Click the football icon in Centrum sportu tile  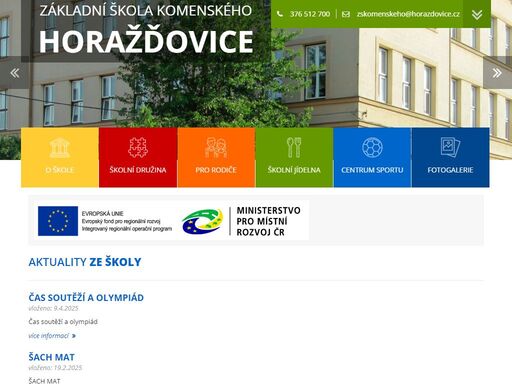(372, 147)
